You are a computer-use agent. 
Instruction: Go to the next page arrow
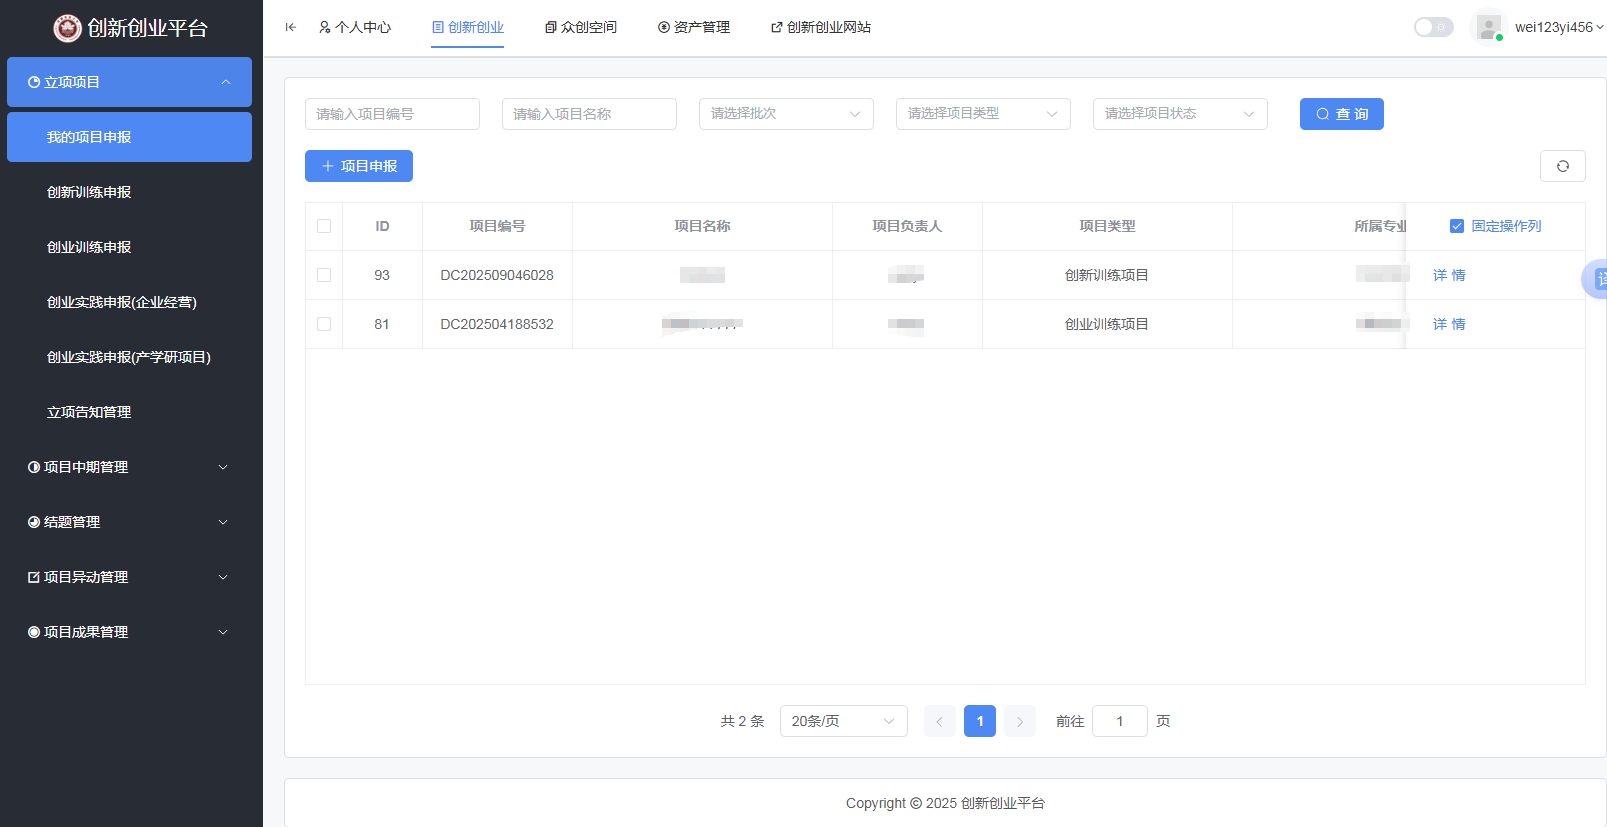(x=1019, y=721)
